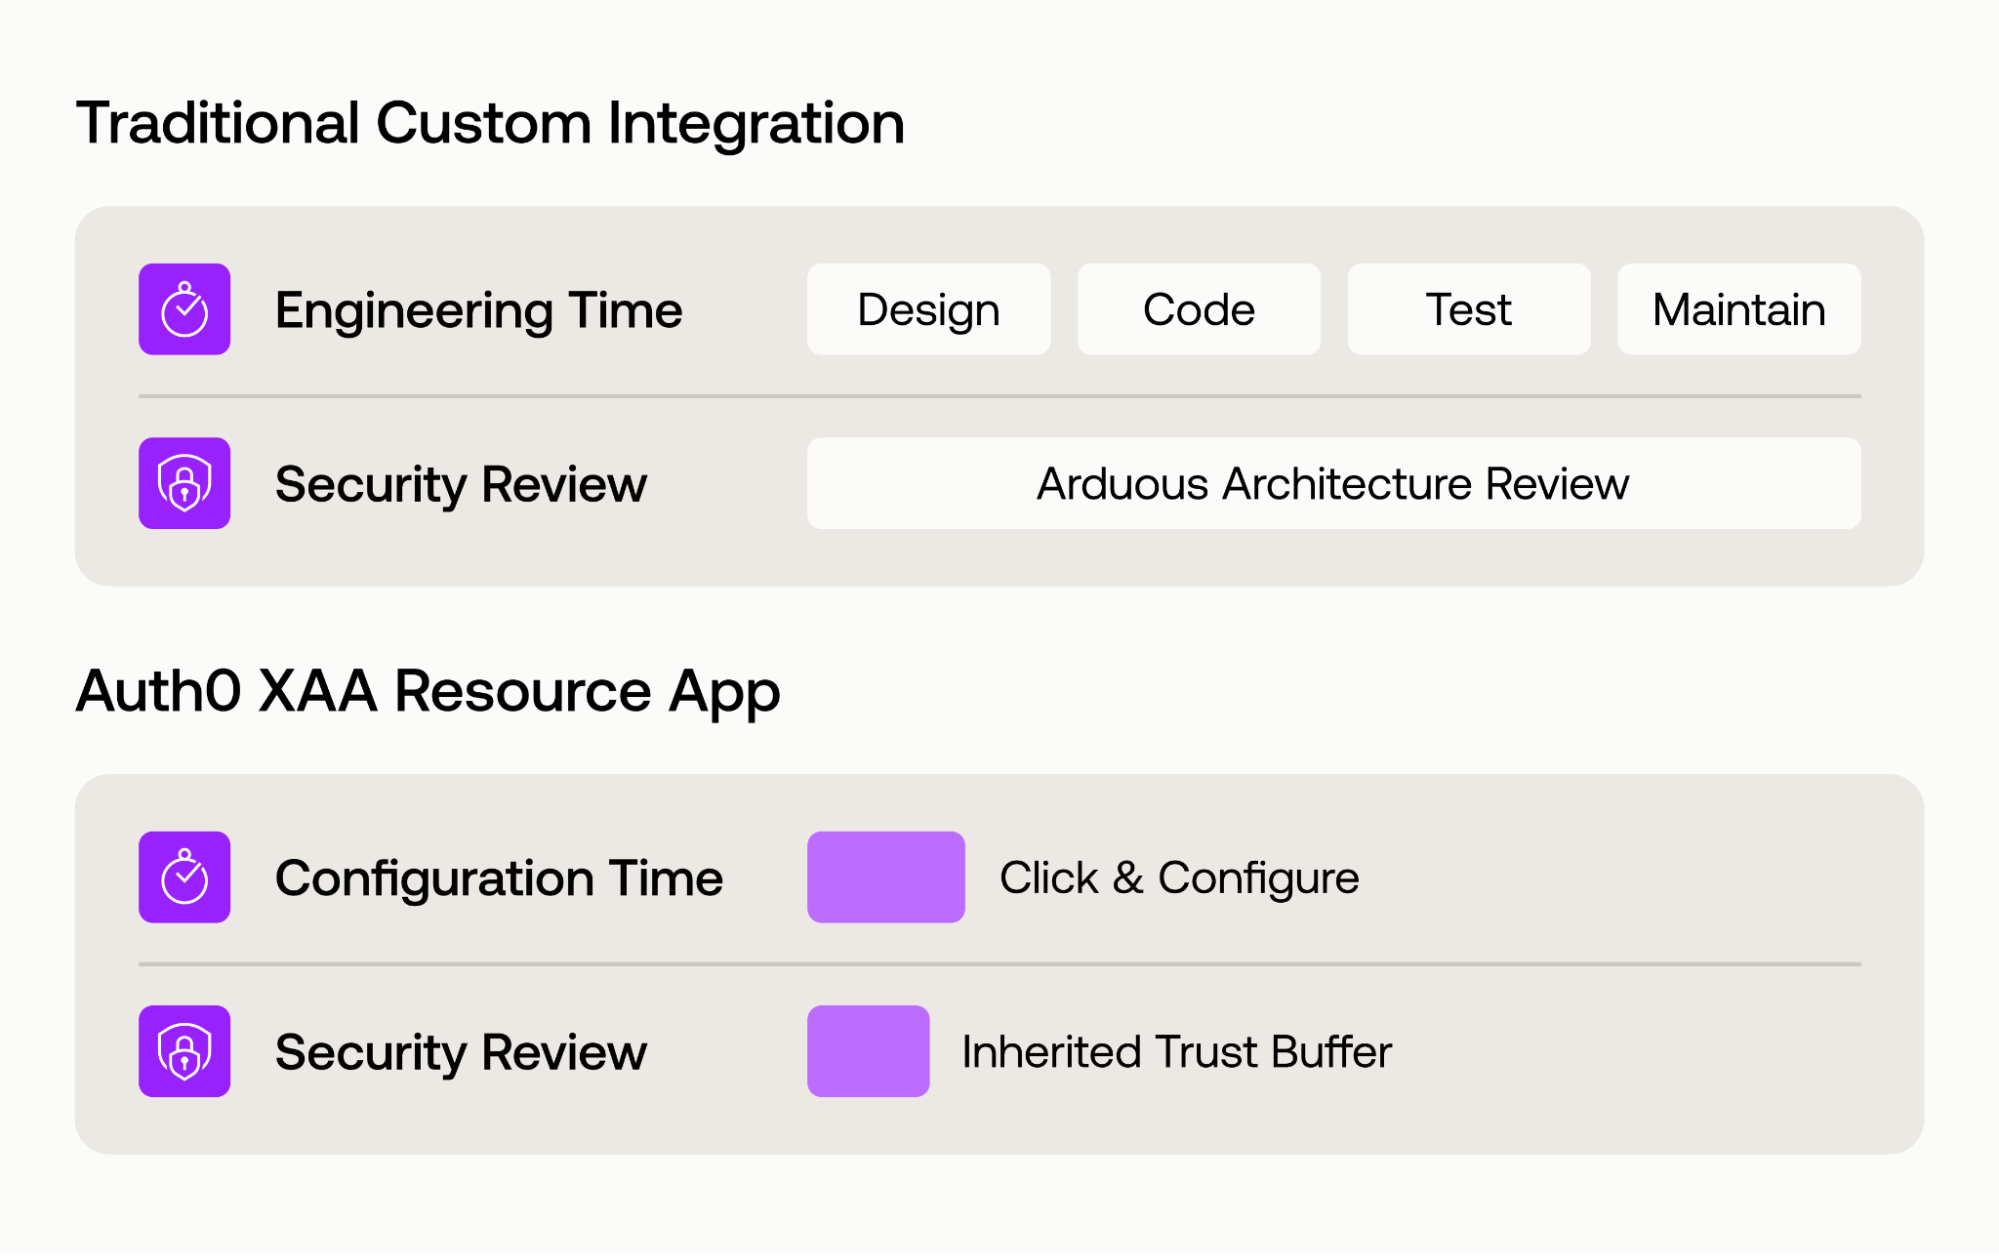Click the Traditional Custom Integration heading
The image size is (1999, 1256).
pos(490,123)
